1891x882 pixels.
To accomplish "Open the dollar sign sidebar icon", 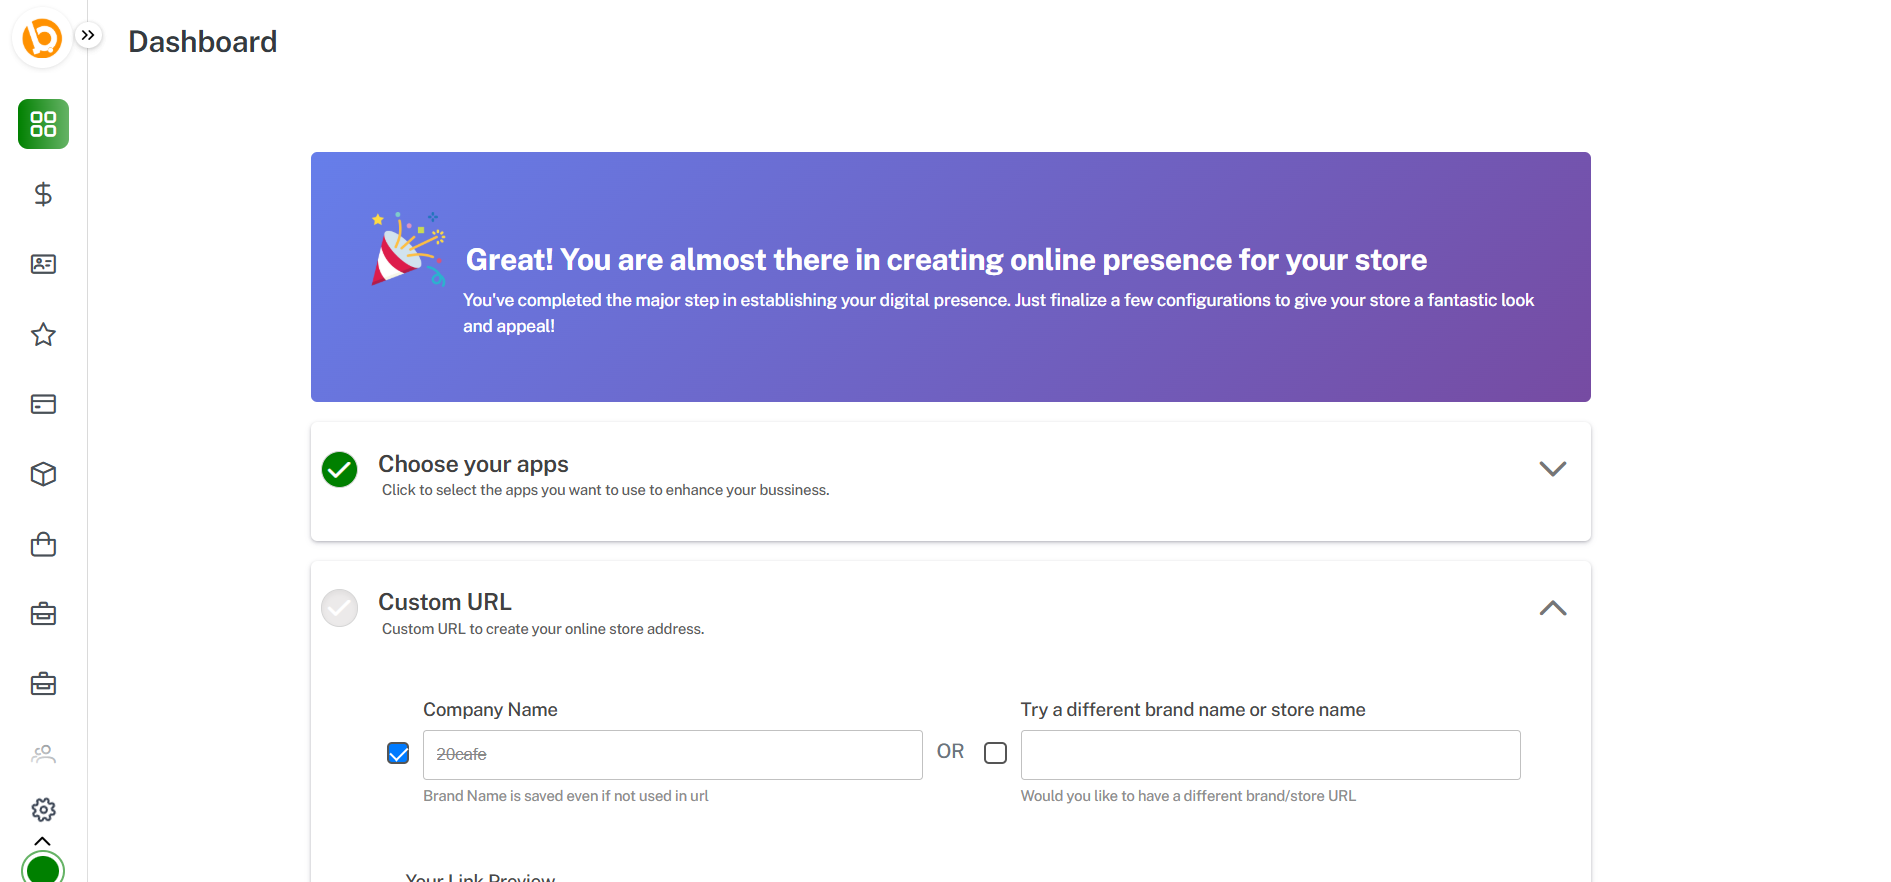I will point(43,194).
